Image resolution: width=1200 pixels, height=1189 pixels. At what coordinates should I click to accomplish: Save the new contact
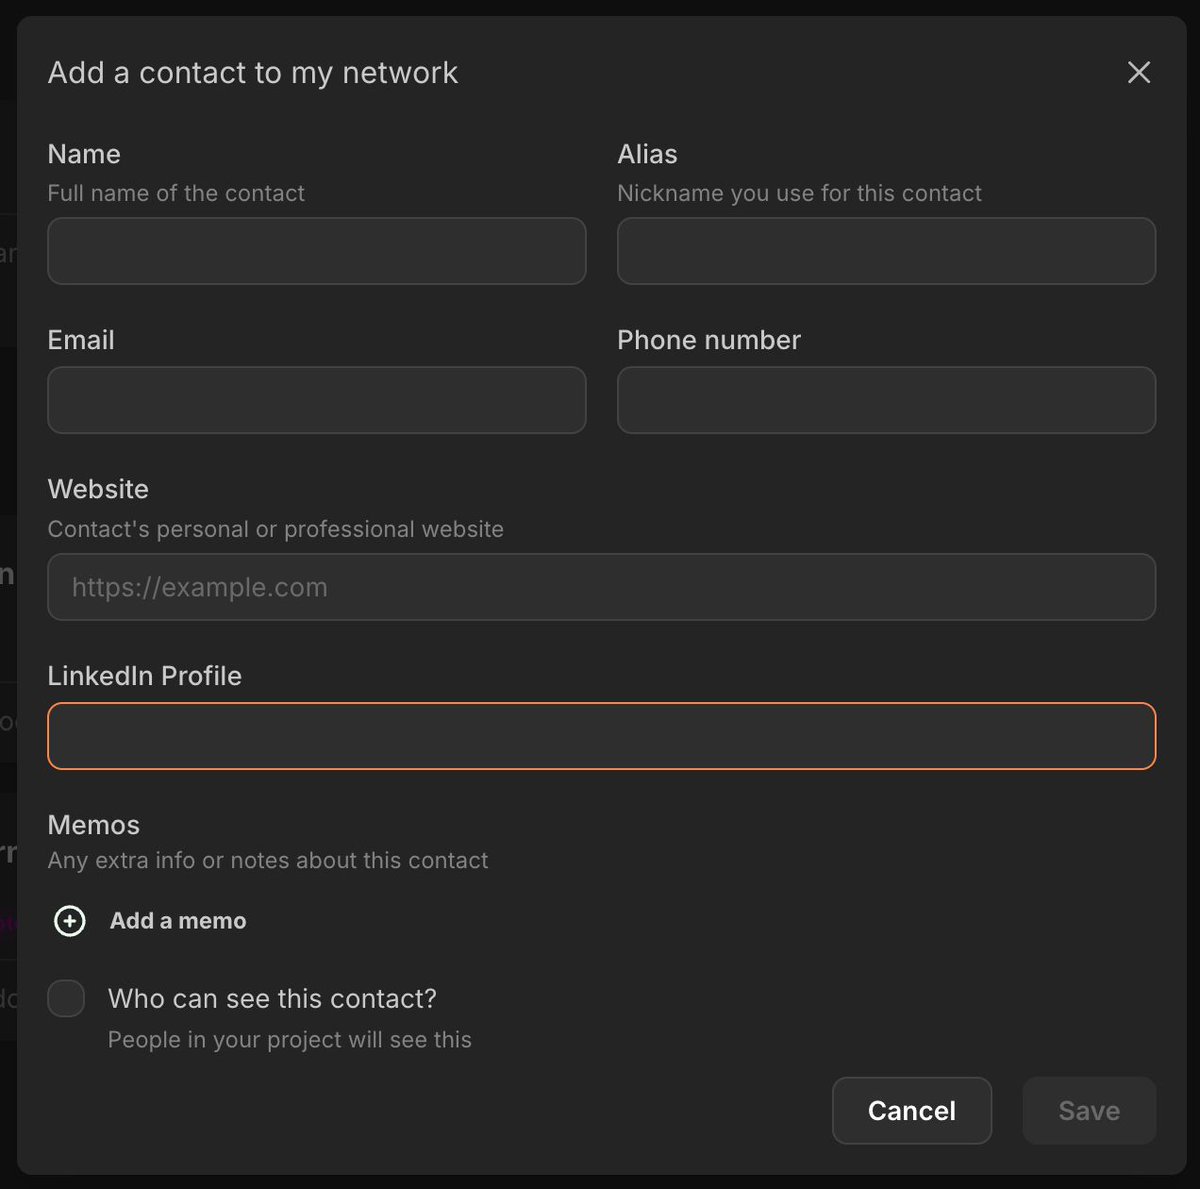point(1089,1110)
